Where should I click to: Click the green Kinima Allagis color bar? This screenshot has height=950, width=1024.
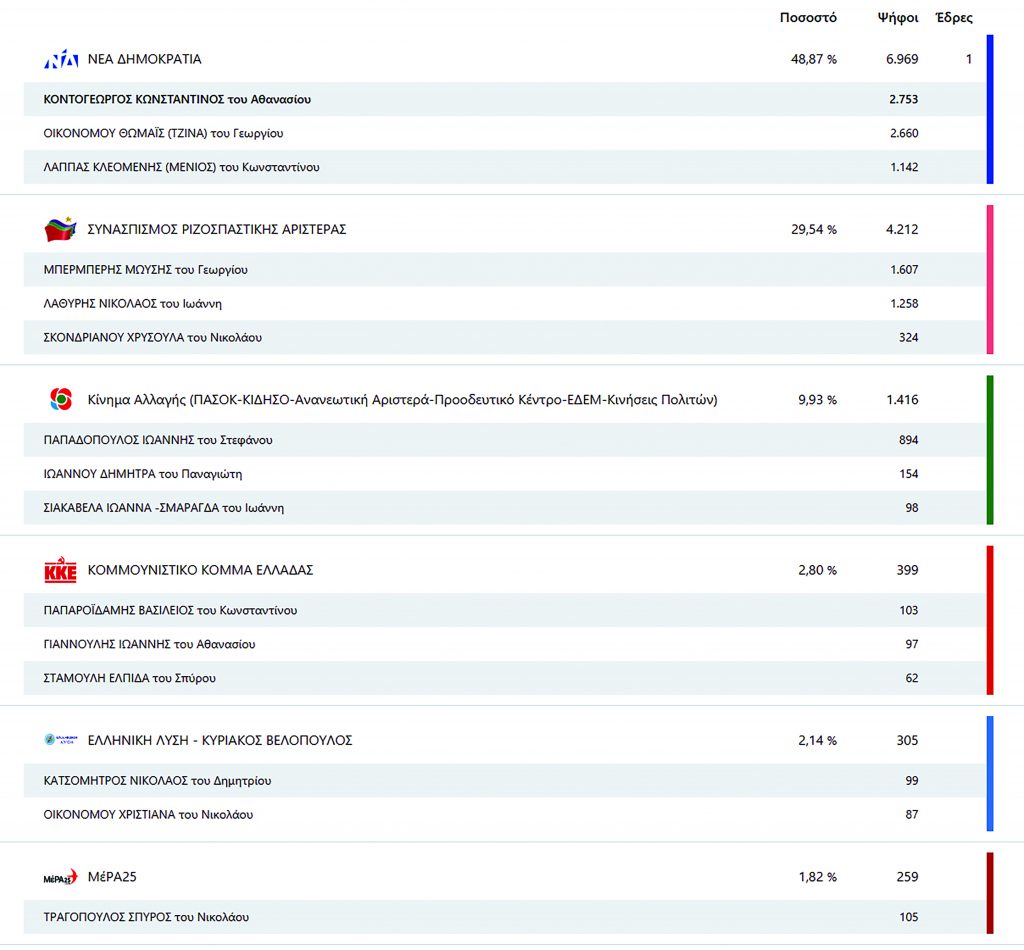click(x=990, y=450)
